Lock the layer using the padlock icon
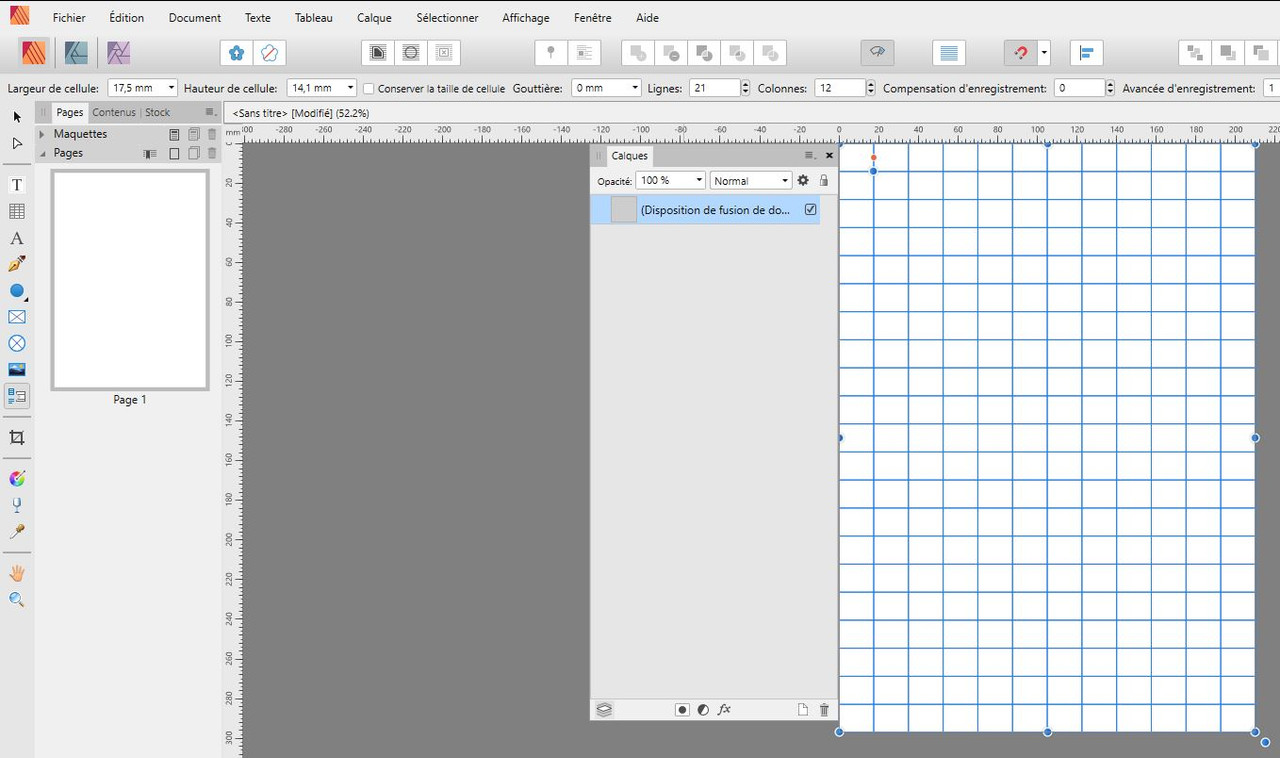The image size is (1280, 758). pos(823,180)
